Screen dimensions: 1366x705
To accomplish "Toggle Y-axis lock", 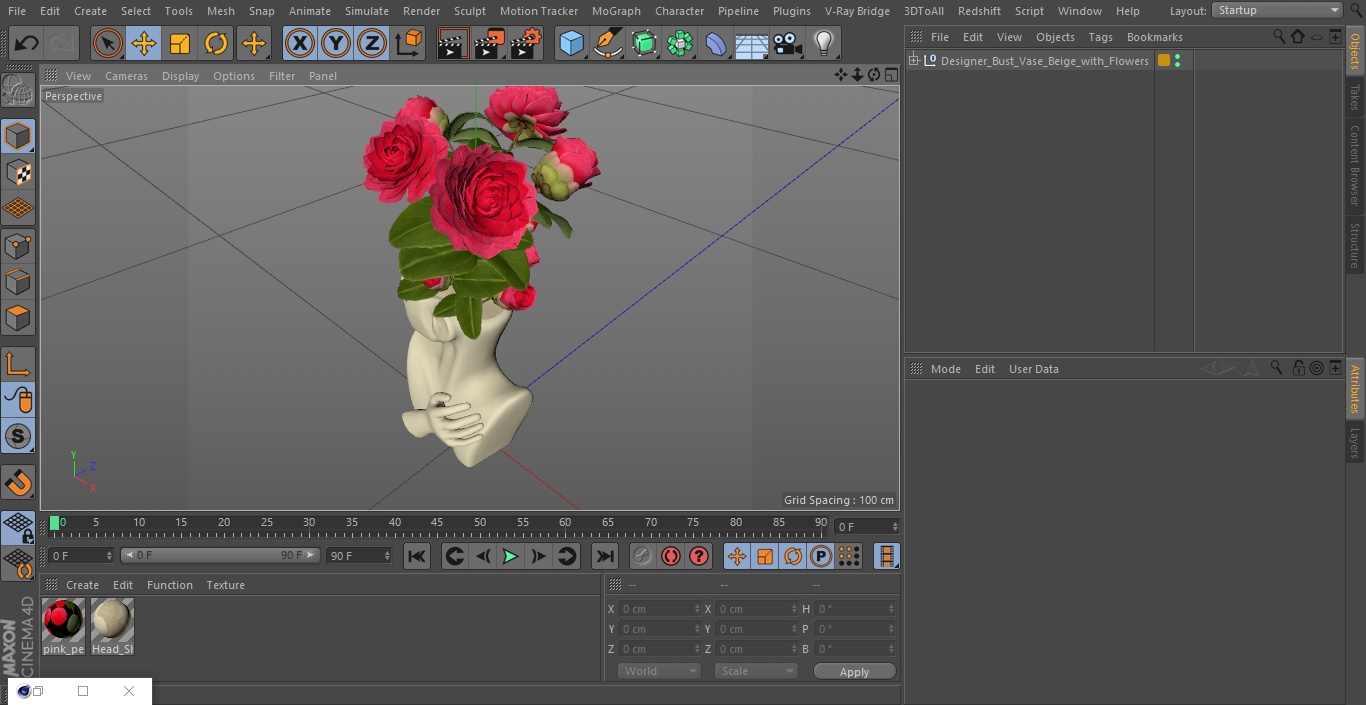I will click(335, 43).
